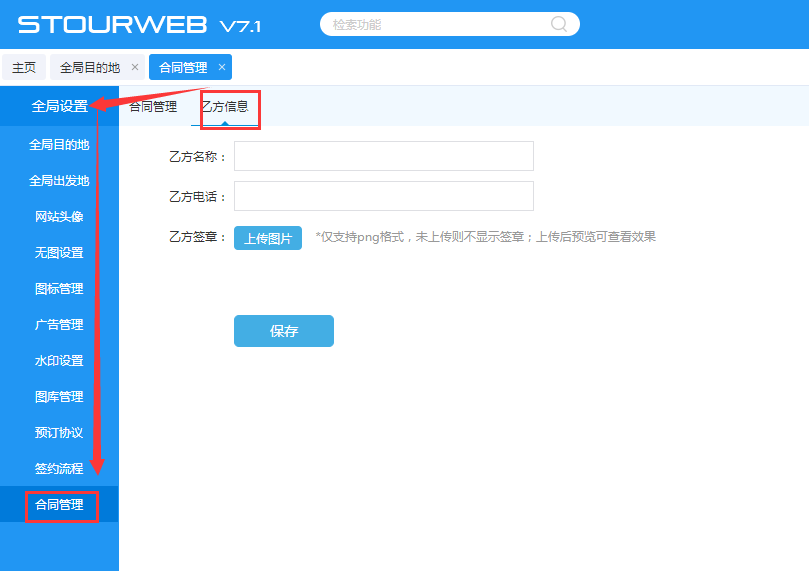Focus the 检索功能 search box
809x571 pixels.
click(x=440, y=24)
